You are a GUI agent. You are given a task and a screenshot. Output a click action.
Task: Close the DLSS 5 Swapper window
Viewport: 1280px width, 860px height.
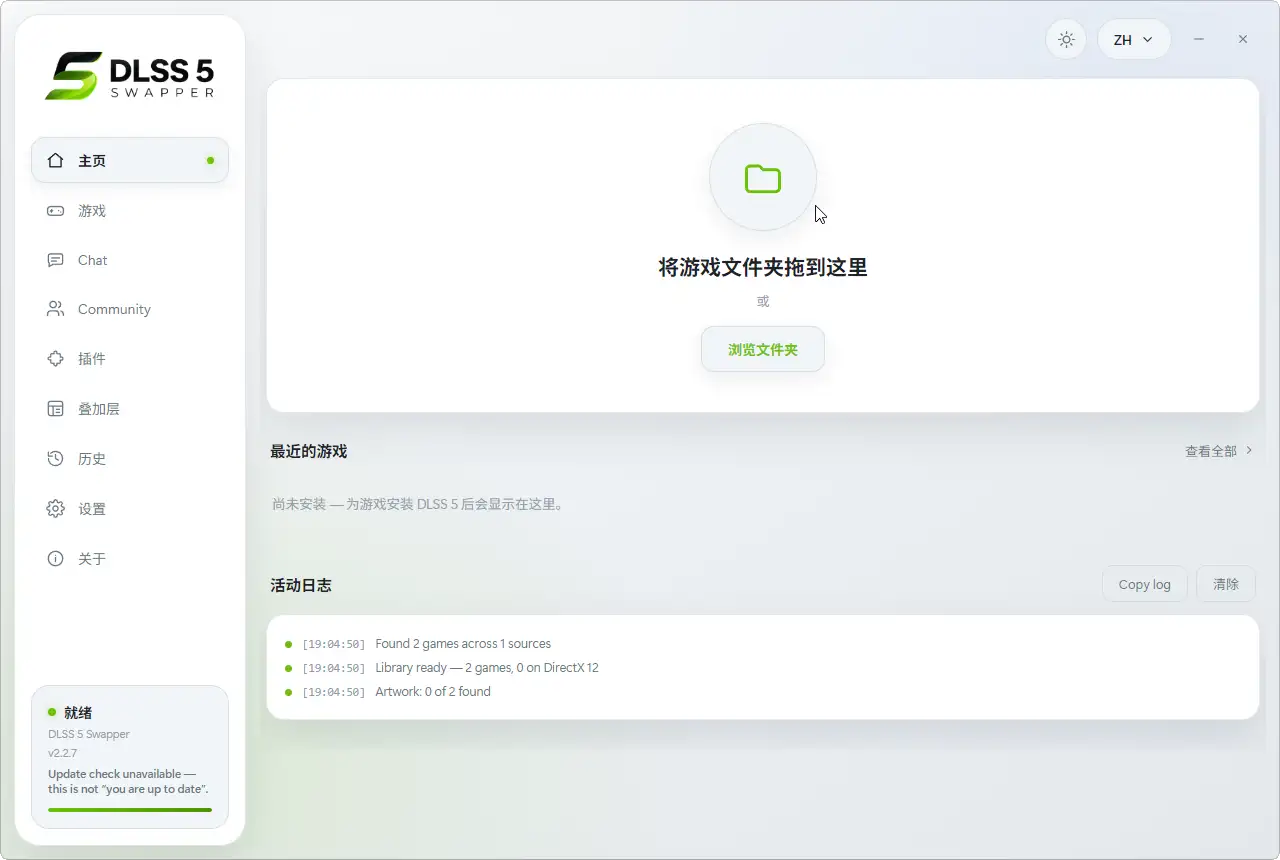(1242, 40)
